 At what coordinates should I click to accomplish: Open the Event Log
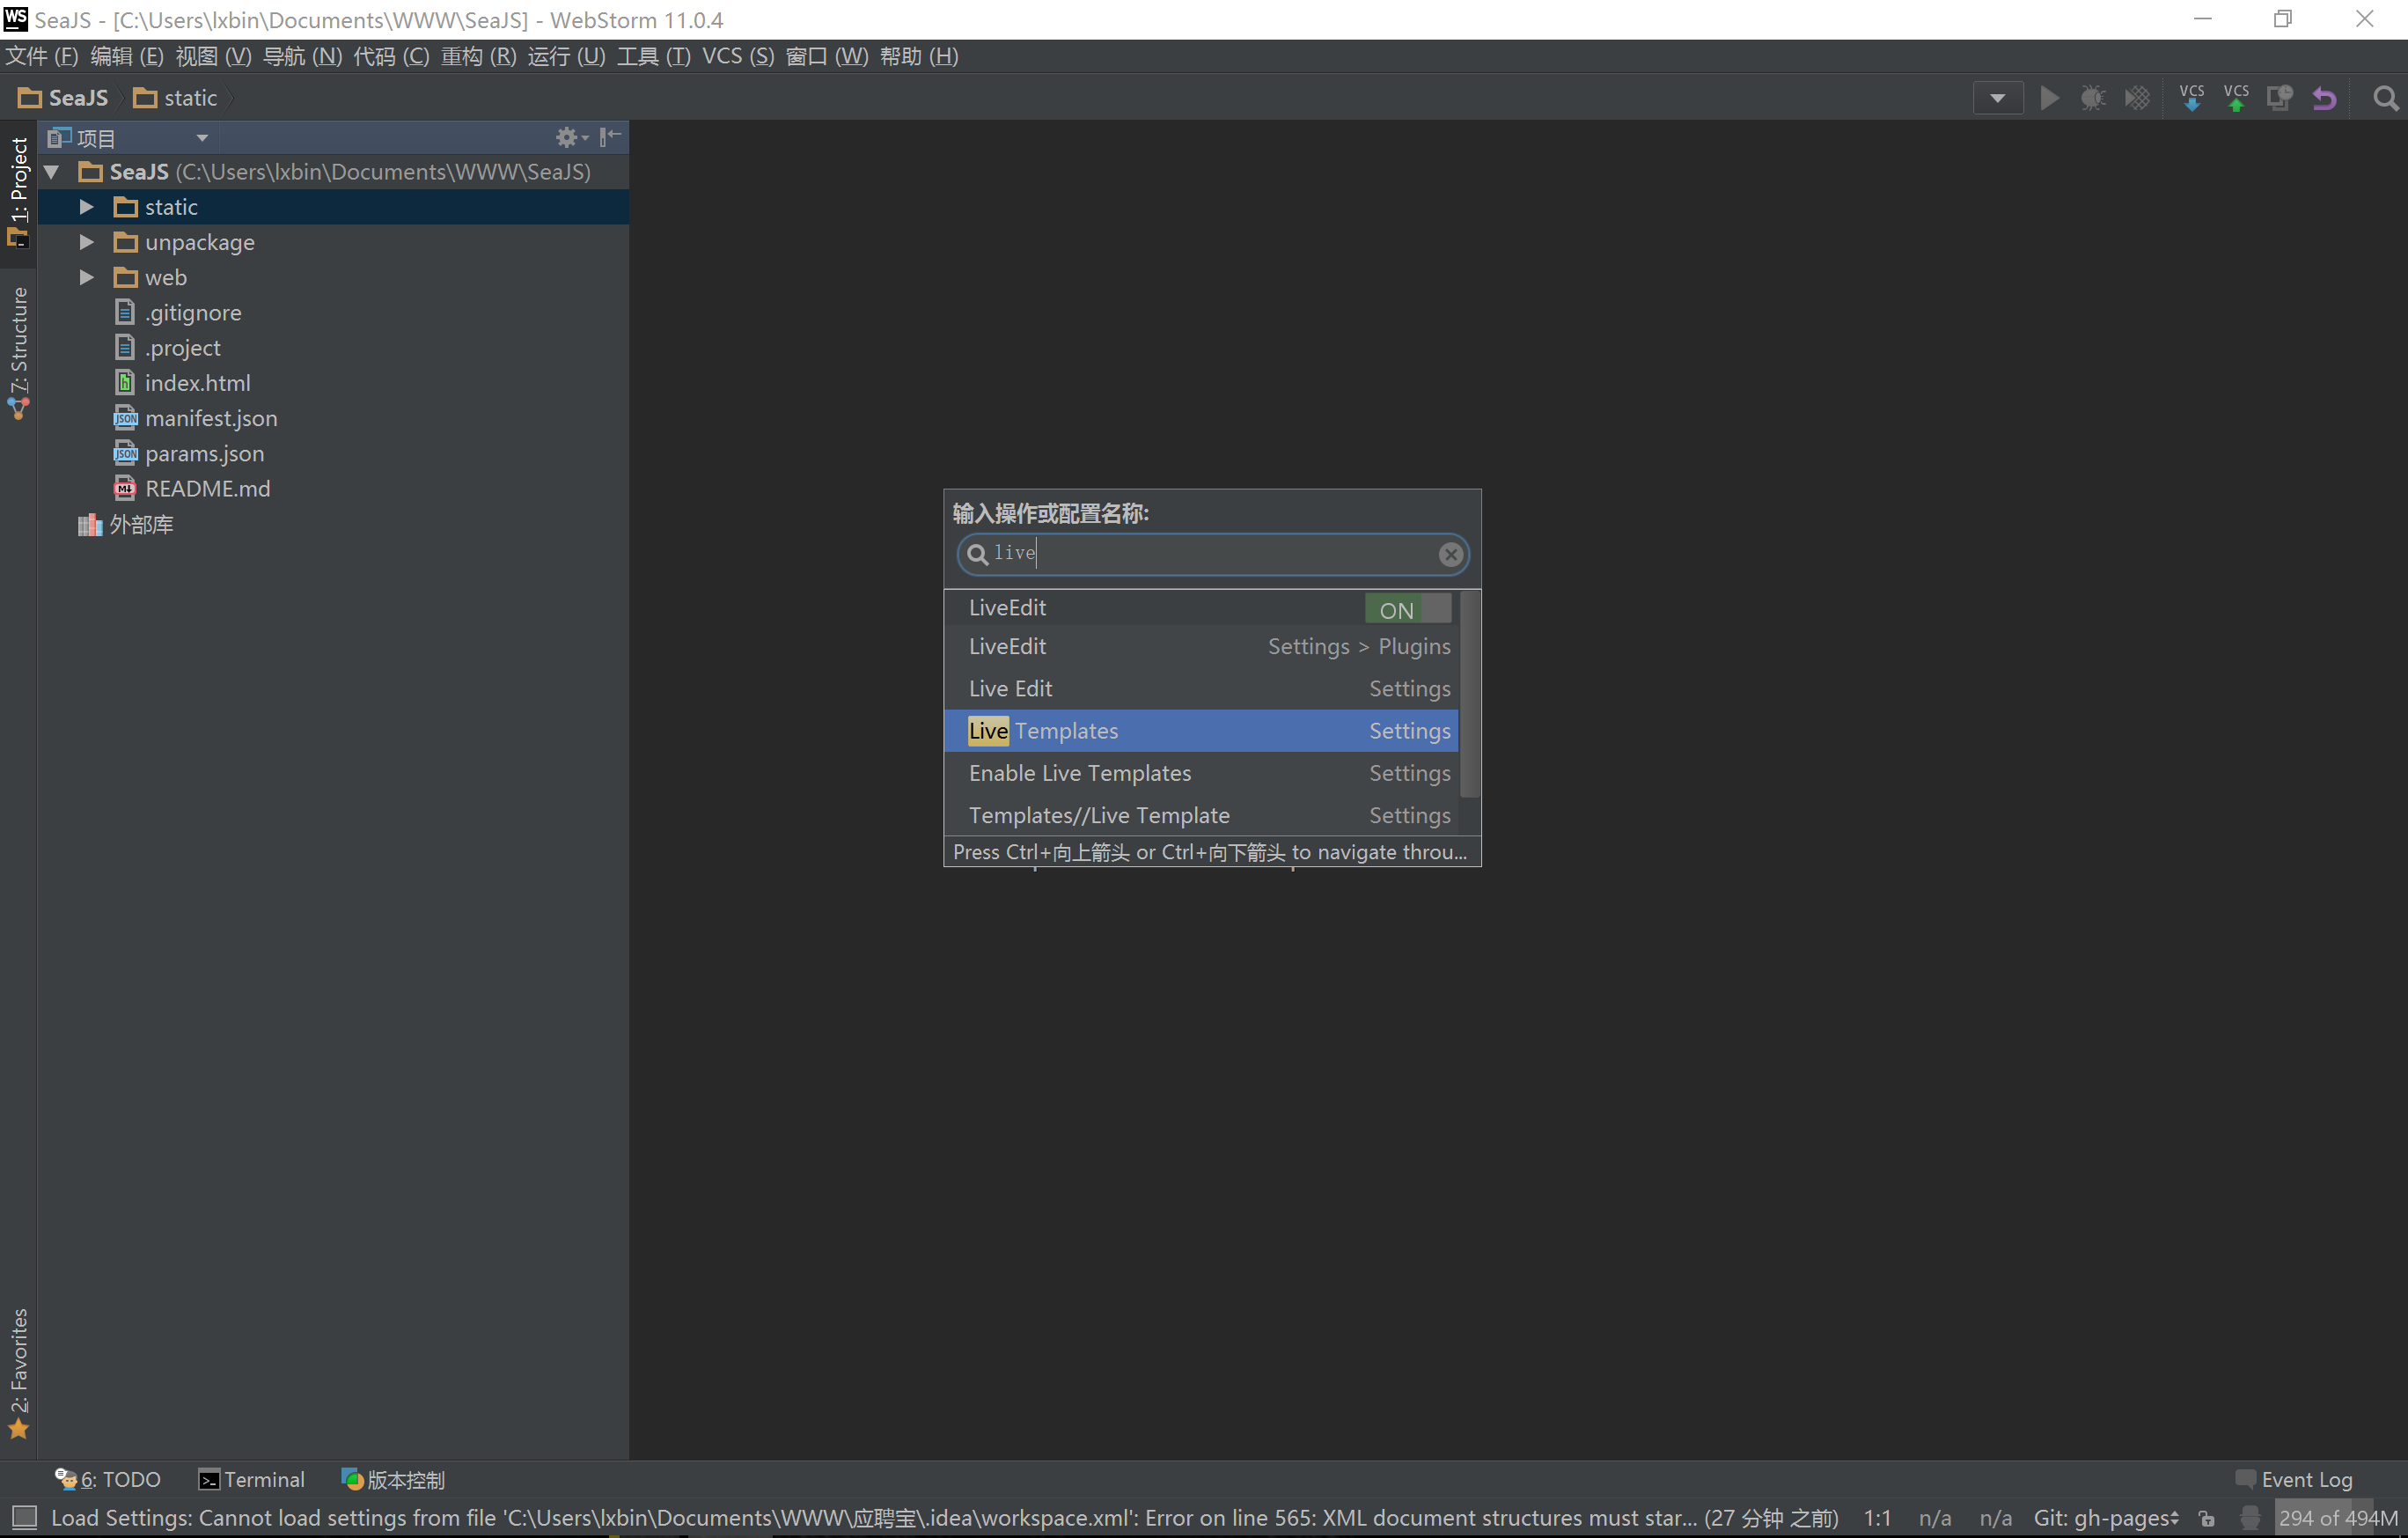tap(2294, 1479)
